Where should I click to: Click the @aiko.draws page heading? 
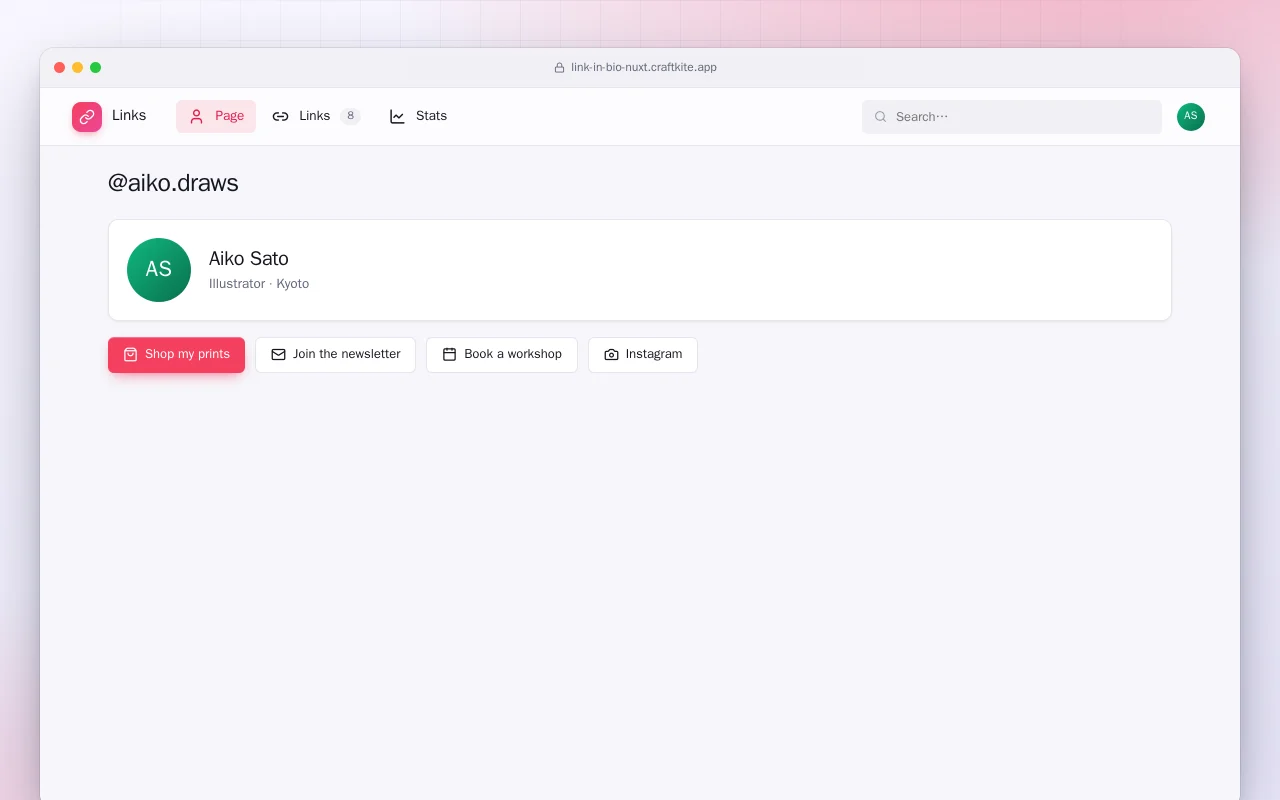173,183
